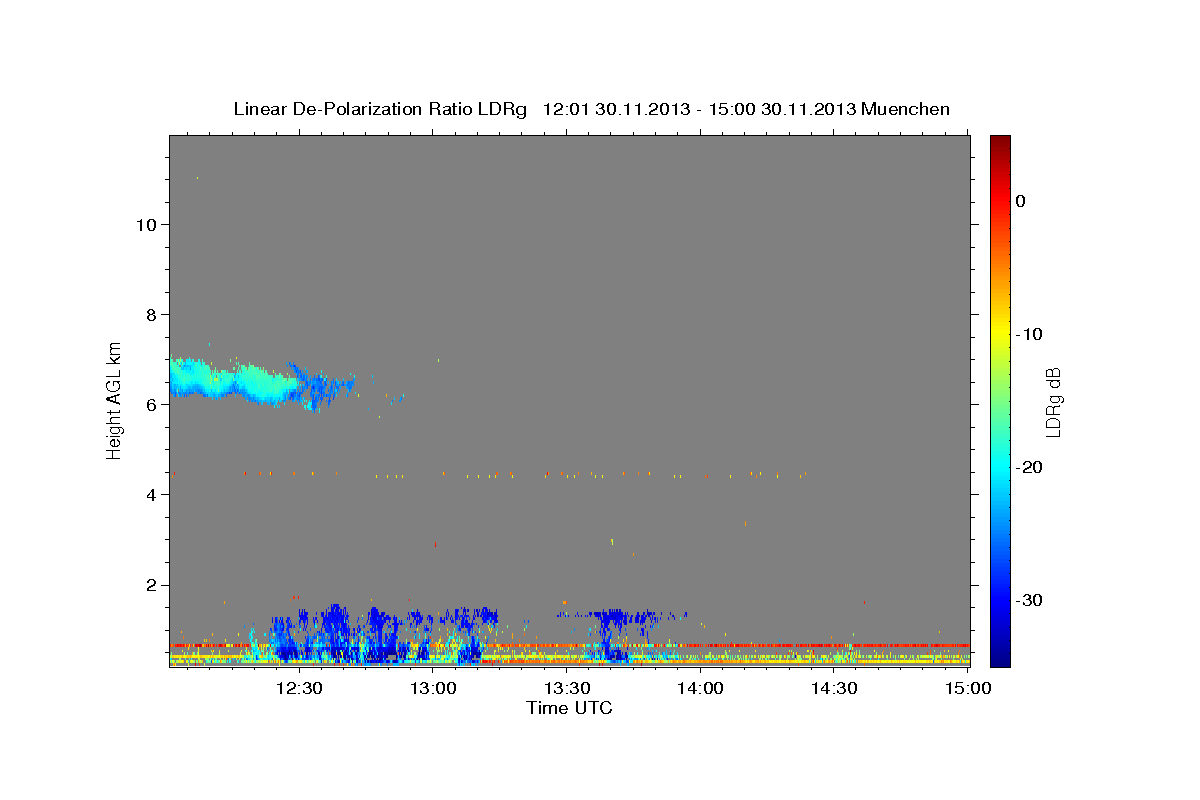Click the '15:00' time tick label
The image size is (1200, 800).
[966, 688]
